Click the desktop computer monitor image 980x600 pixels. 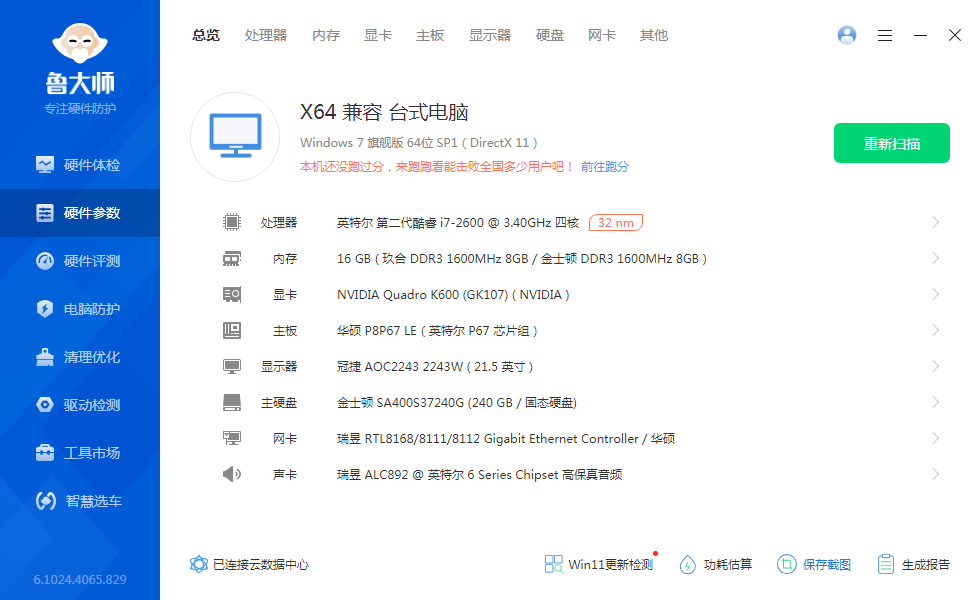coord(235,137)
